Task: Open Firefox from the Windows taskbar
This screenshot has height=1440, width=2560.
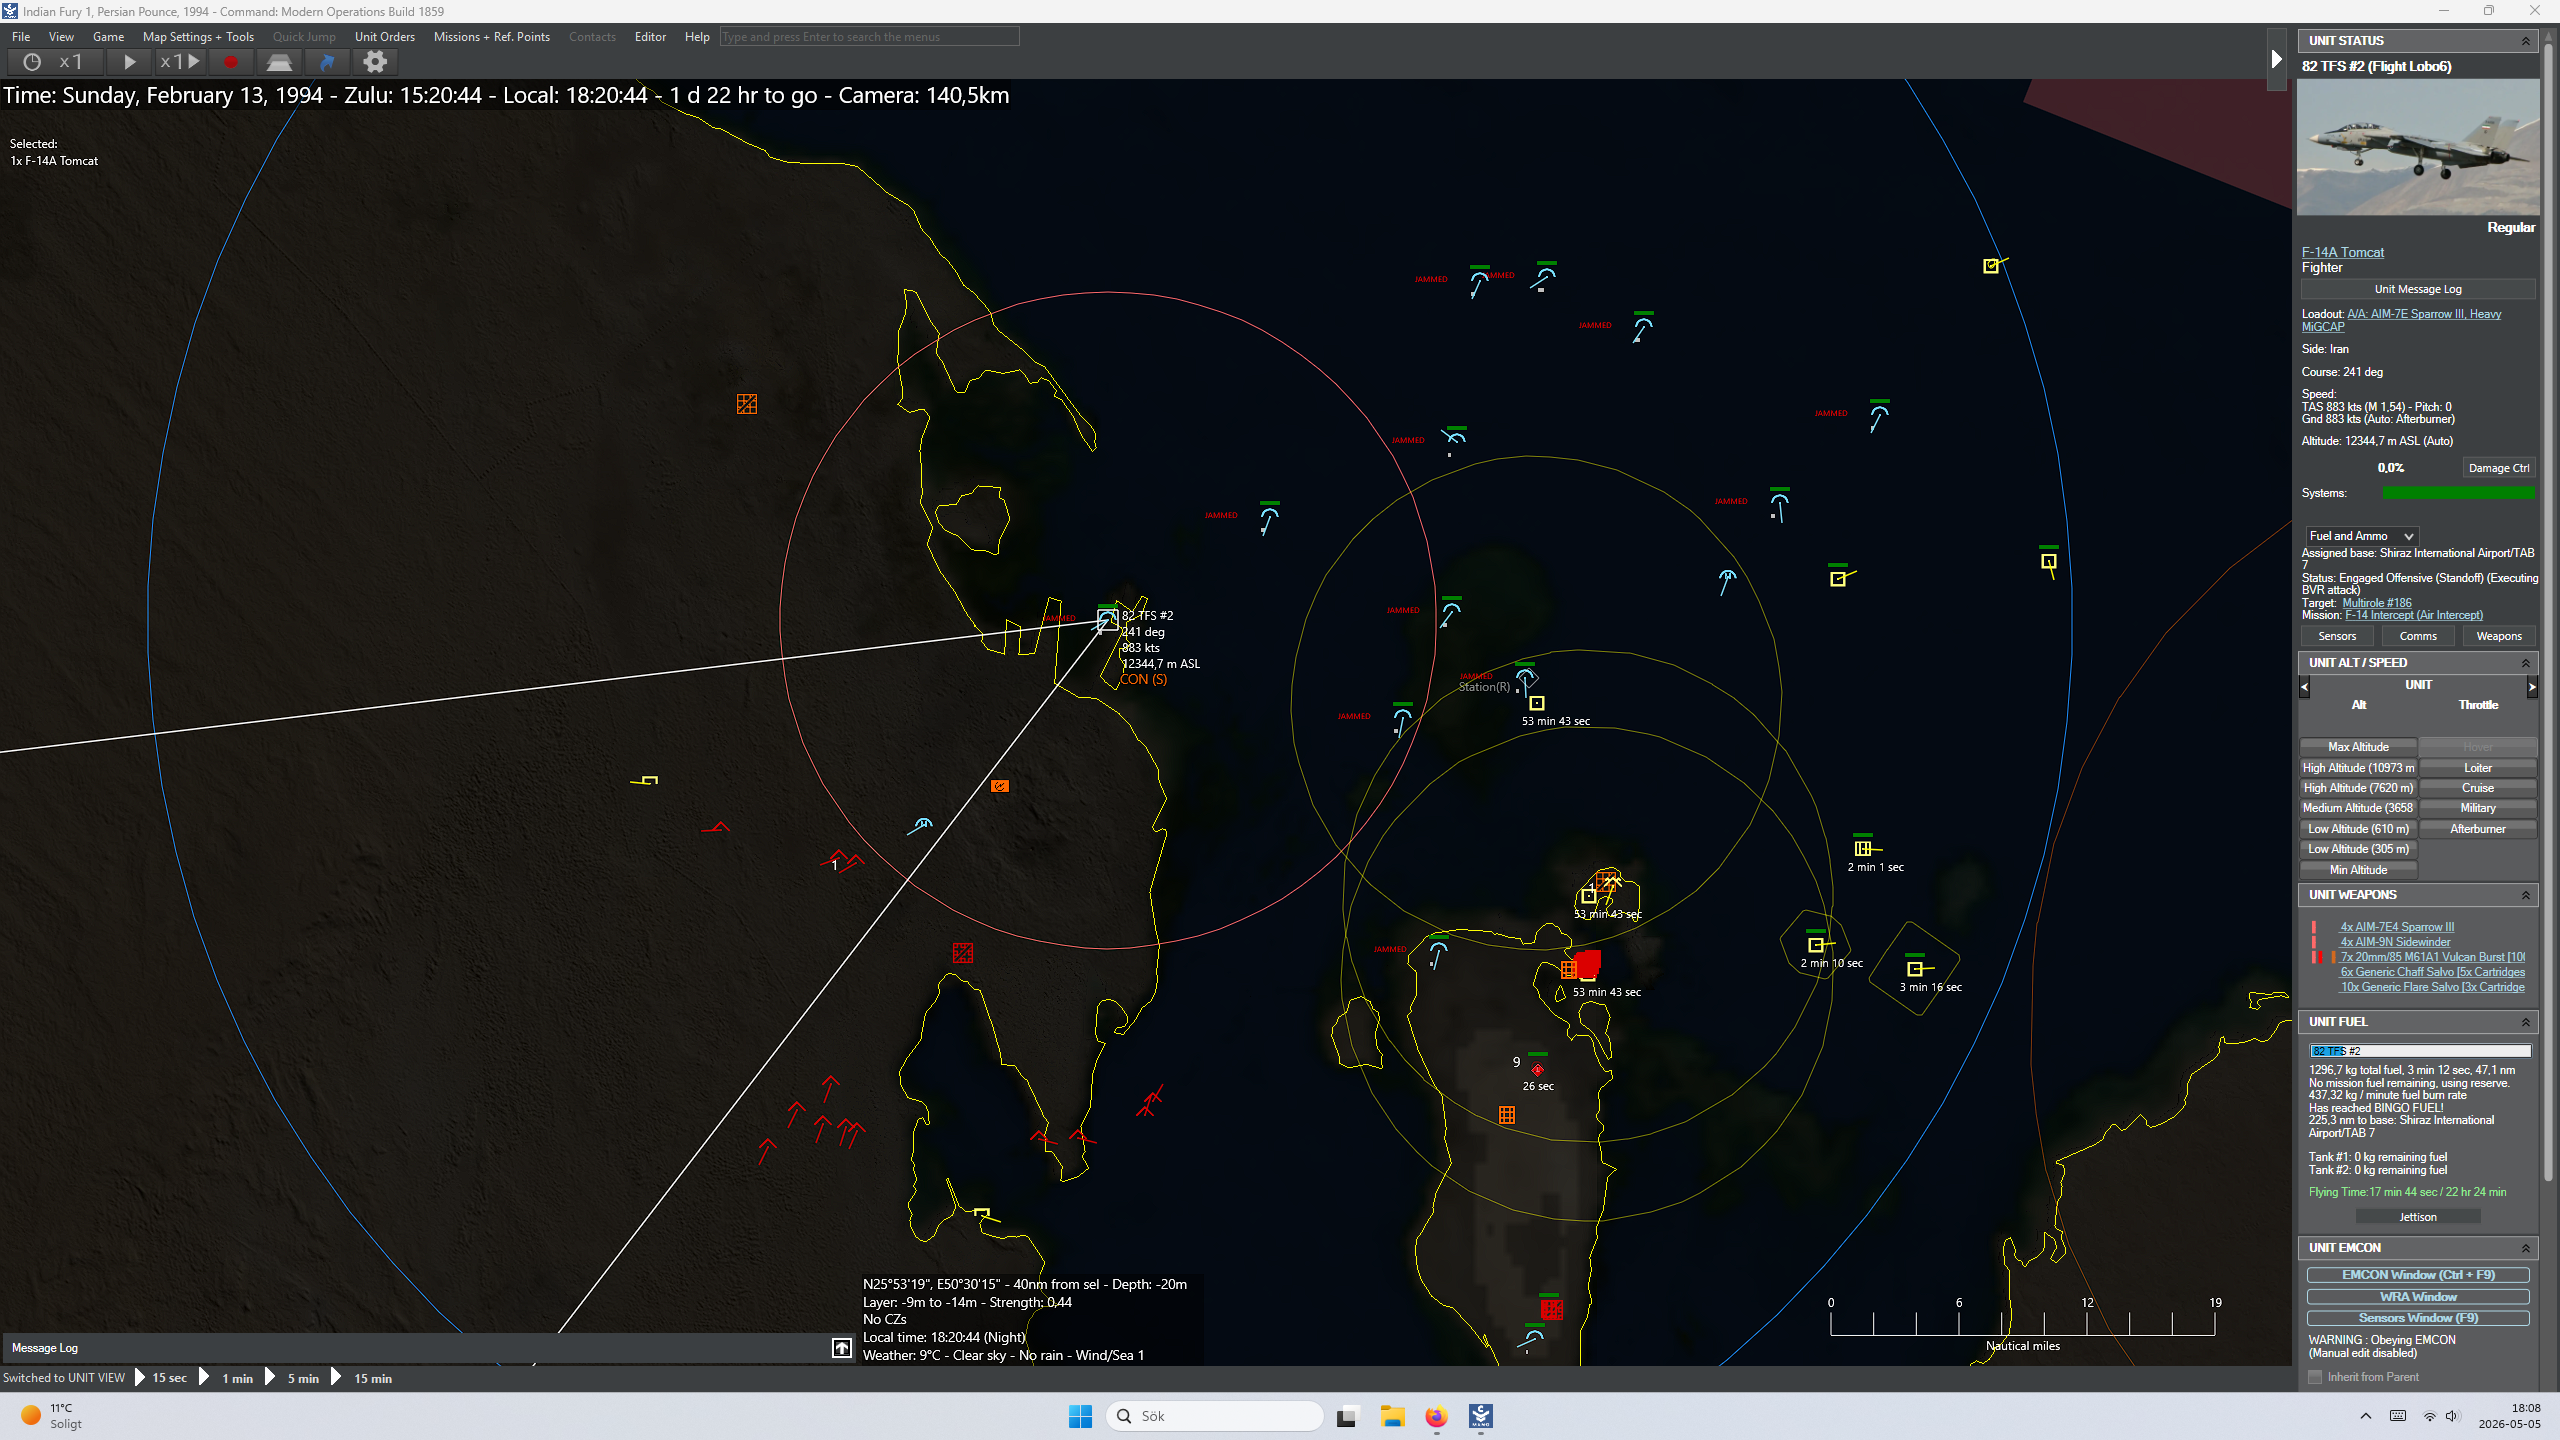Action: click(1436, 1416)
